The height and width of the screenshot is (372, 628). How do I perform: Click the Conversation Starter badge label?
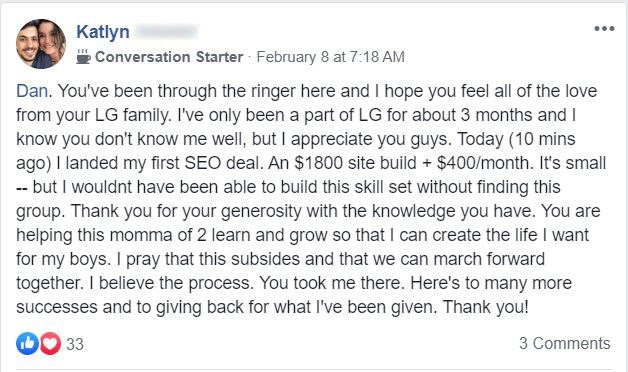[x=169, y=57]
